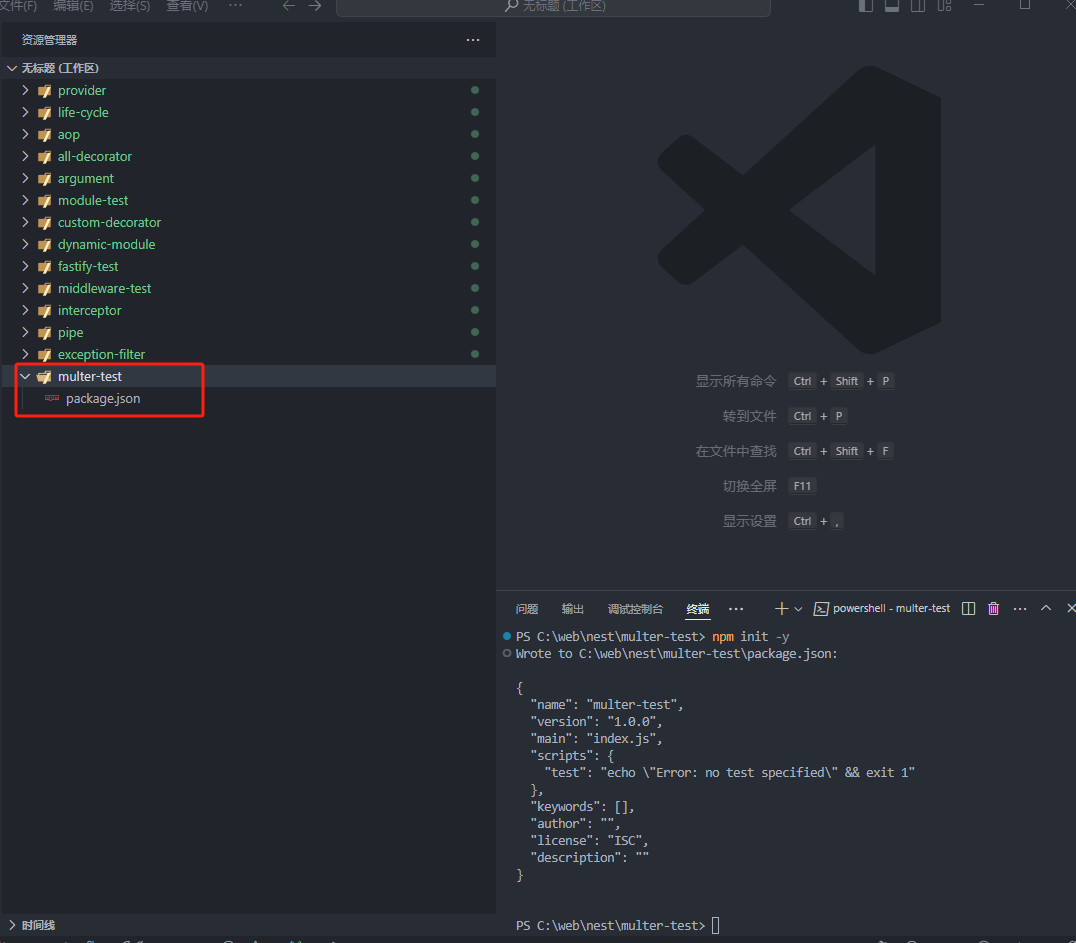Click the terminal prompt input cursor
This screenshot has width=1076, height=943.
[x=716, y=925]
